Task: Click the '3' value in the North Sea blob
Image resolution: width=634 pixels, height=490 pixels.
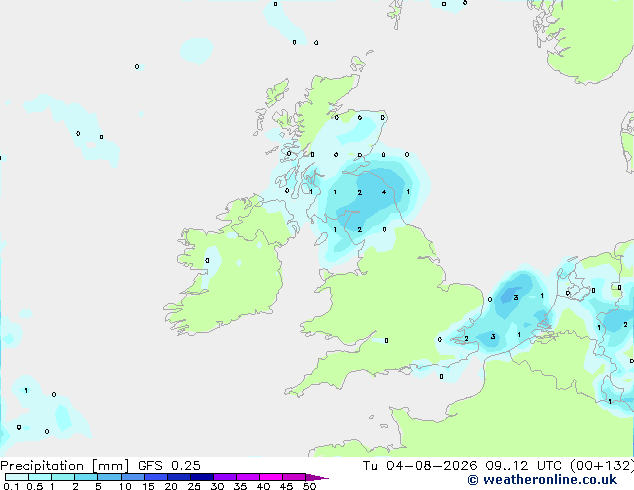Action: 516,298
